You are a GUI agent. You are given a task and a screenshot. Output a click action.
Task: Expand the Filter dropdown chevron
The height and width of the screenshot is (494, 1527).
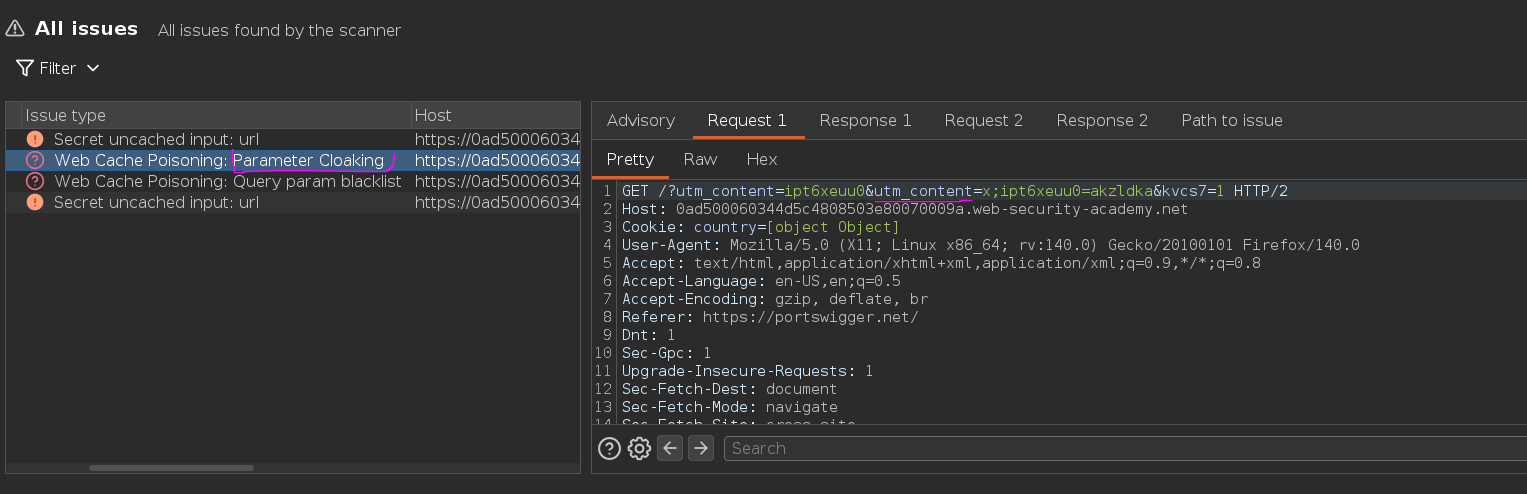93,68
